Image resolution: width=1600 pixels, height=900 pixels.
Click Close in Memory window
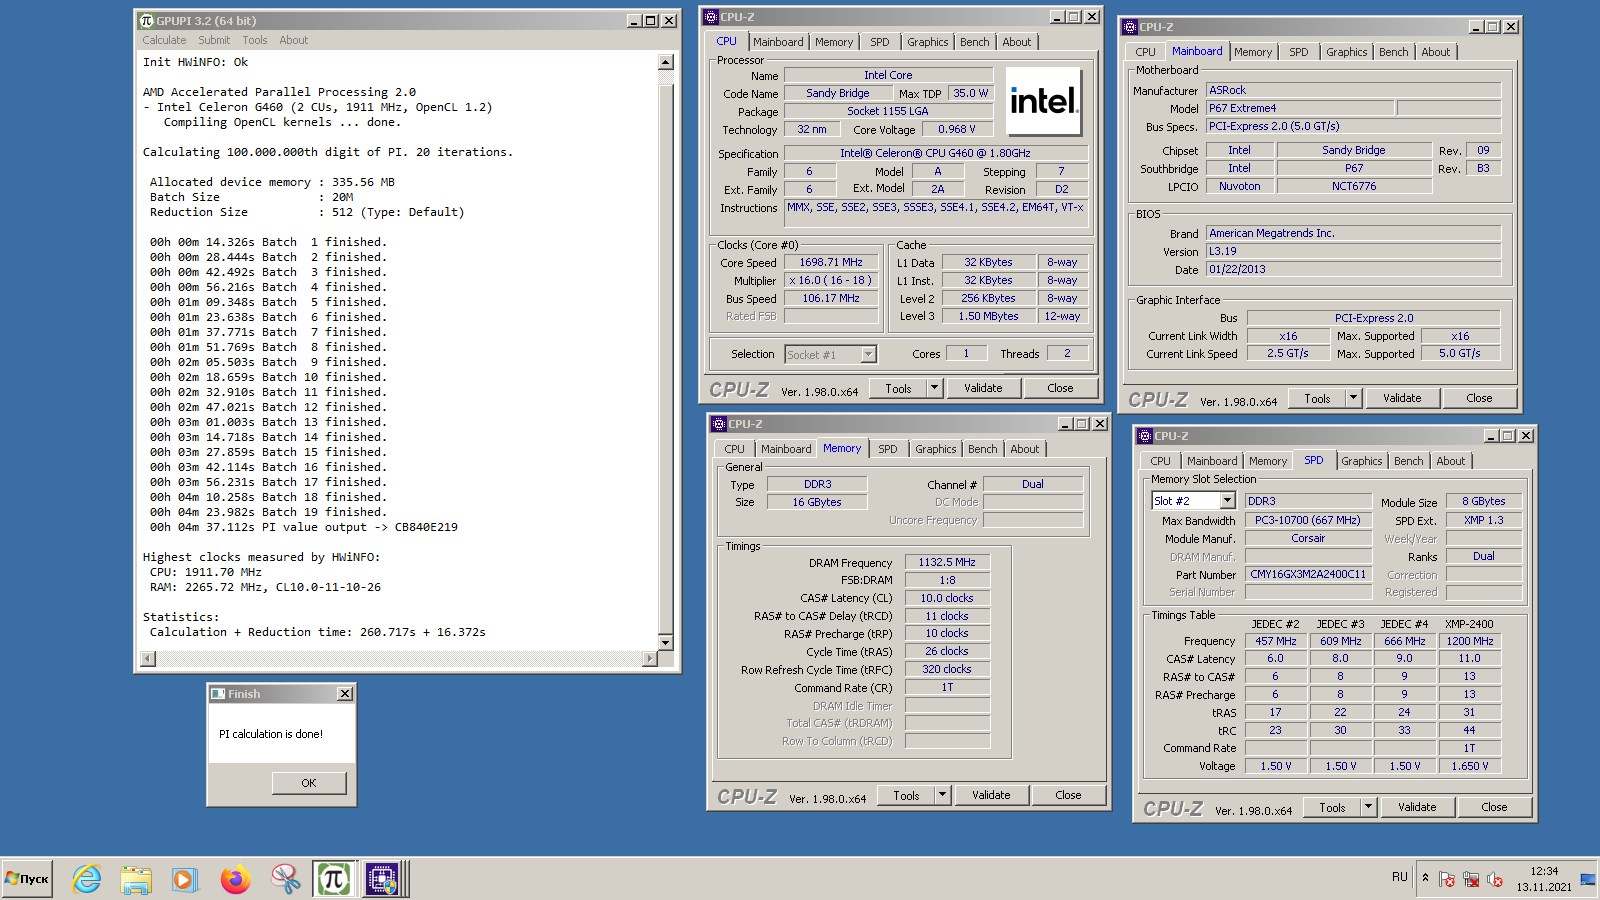1069,795
